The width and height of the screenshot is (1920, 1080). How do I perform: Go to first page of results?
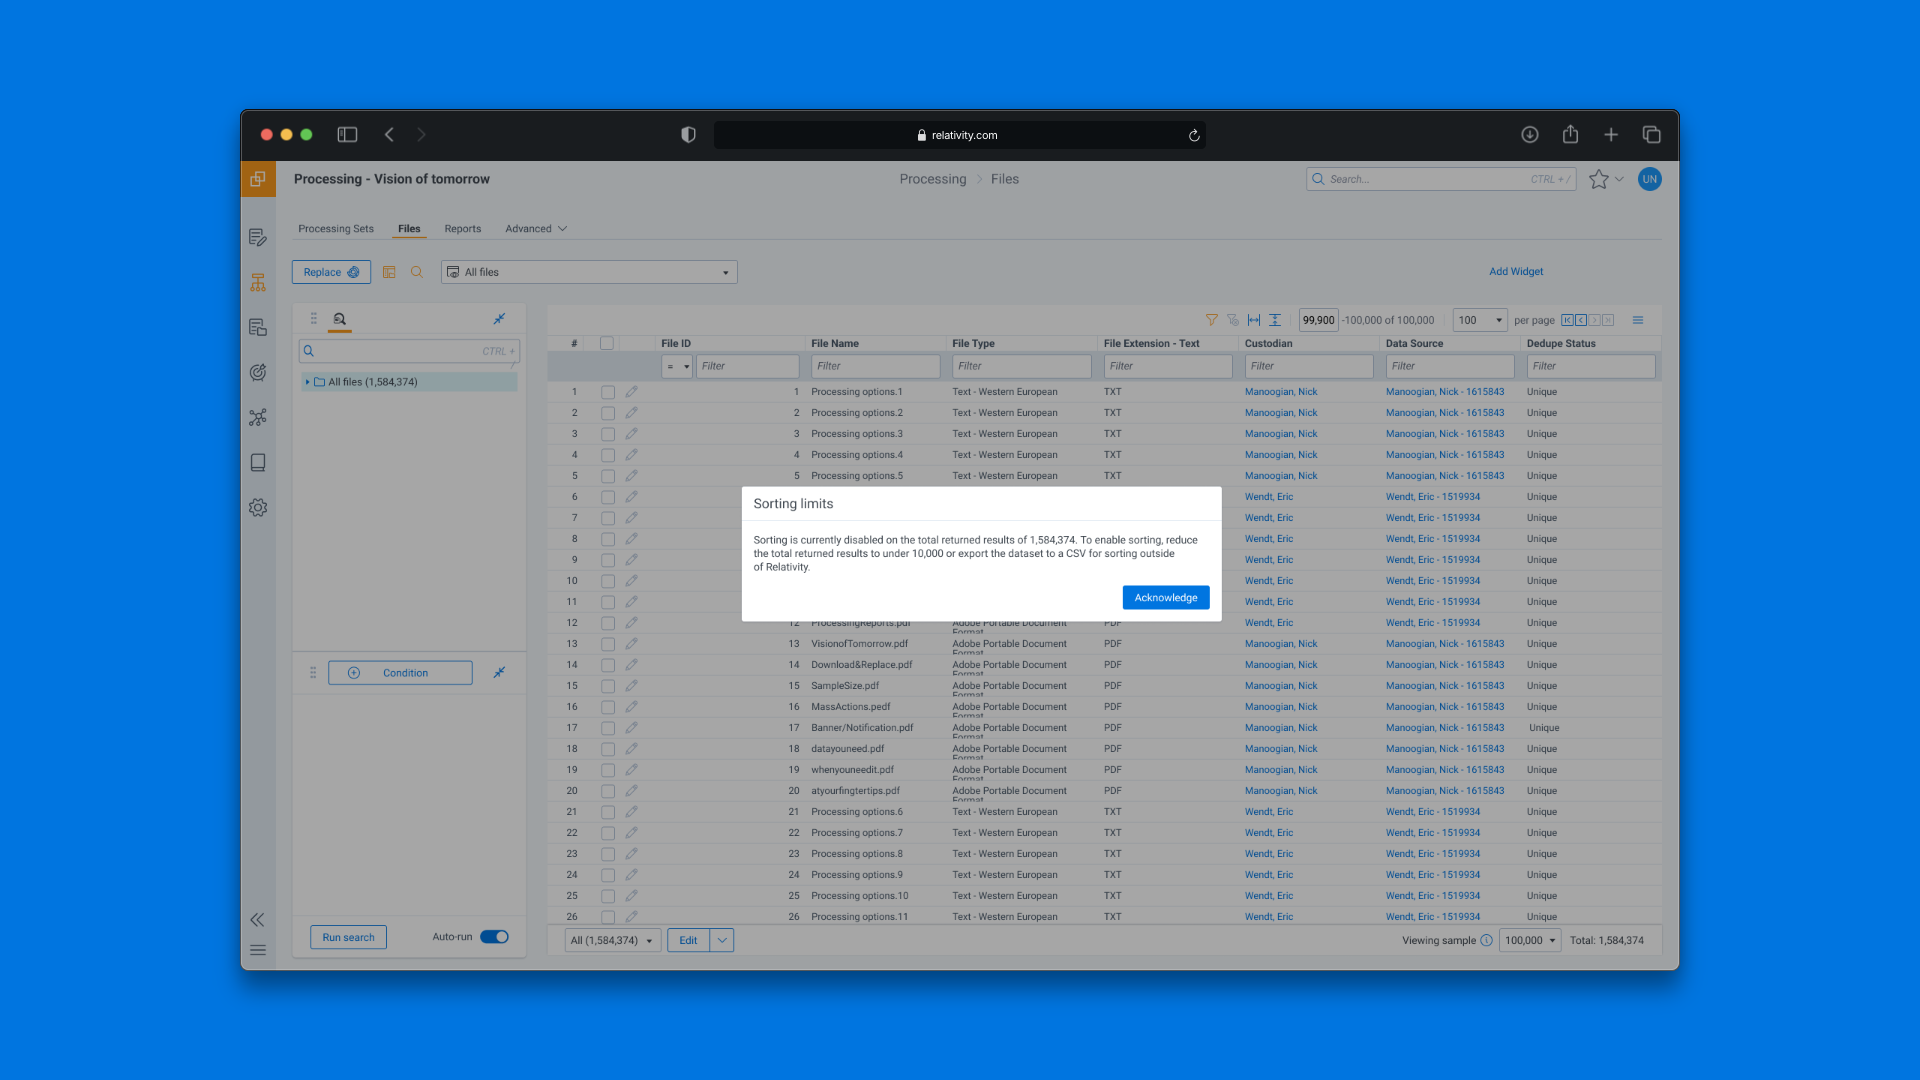(x=1567, y=320)
